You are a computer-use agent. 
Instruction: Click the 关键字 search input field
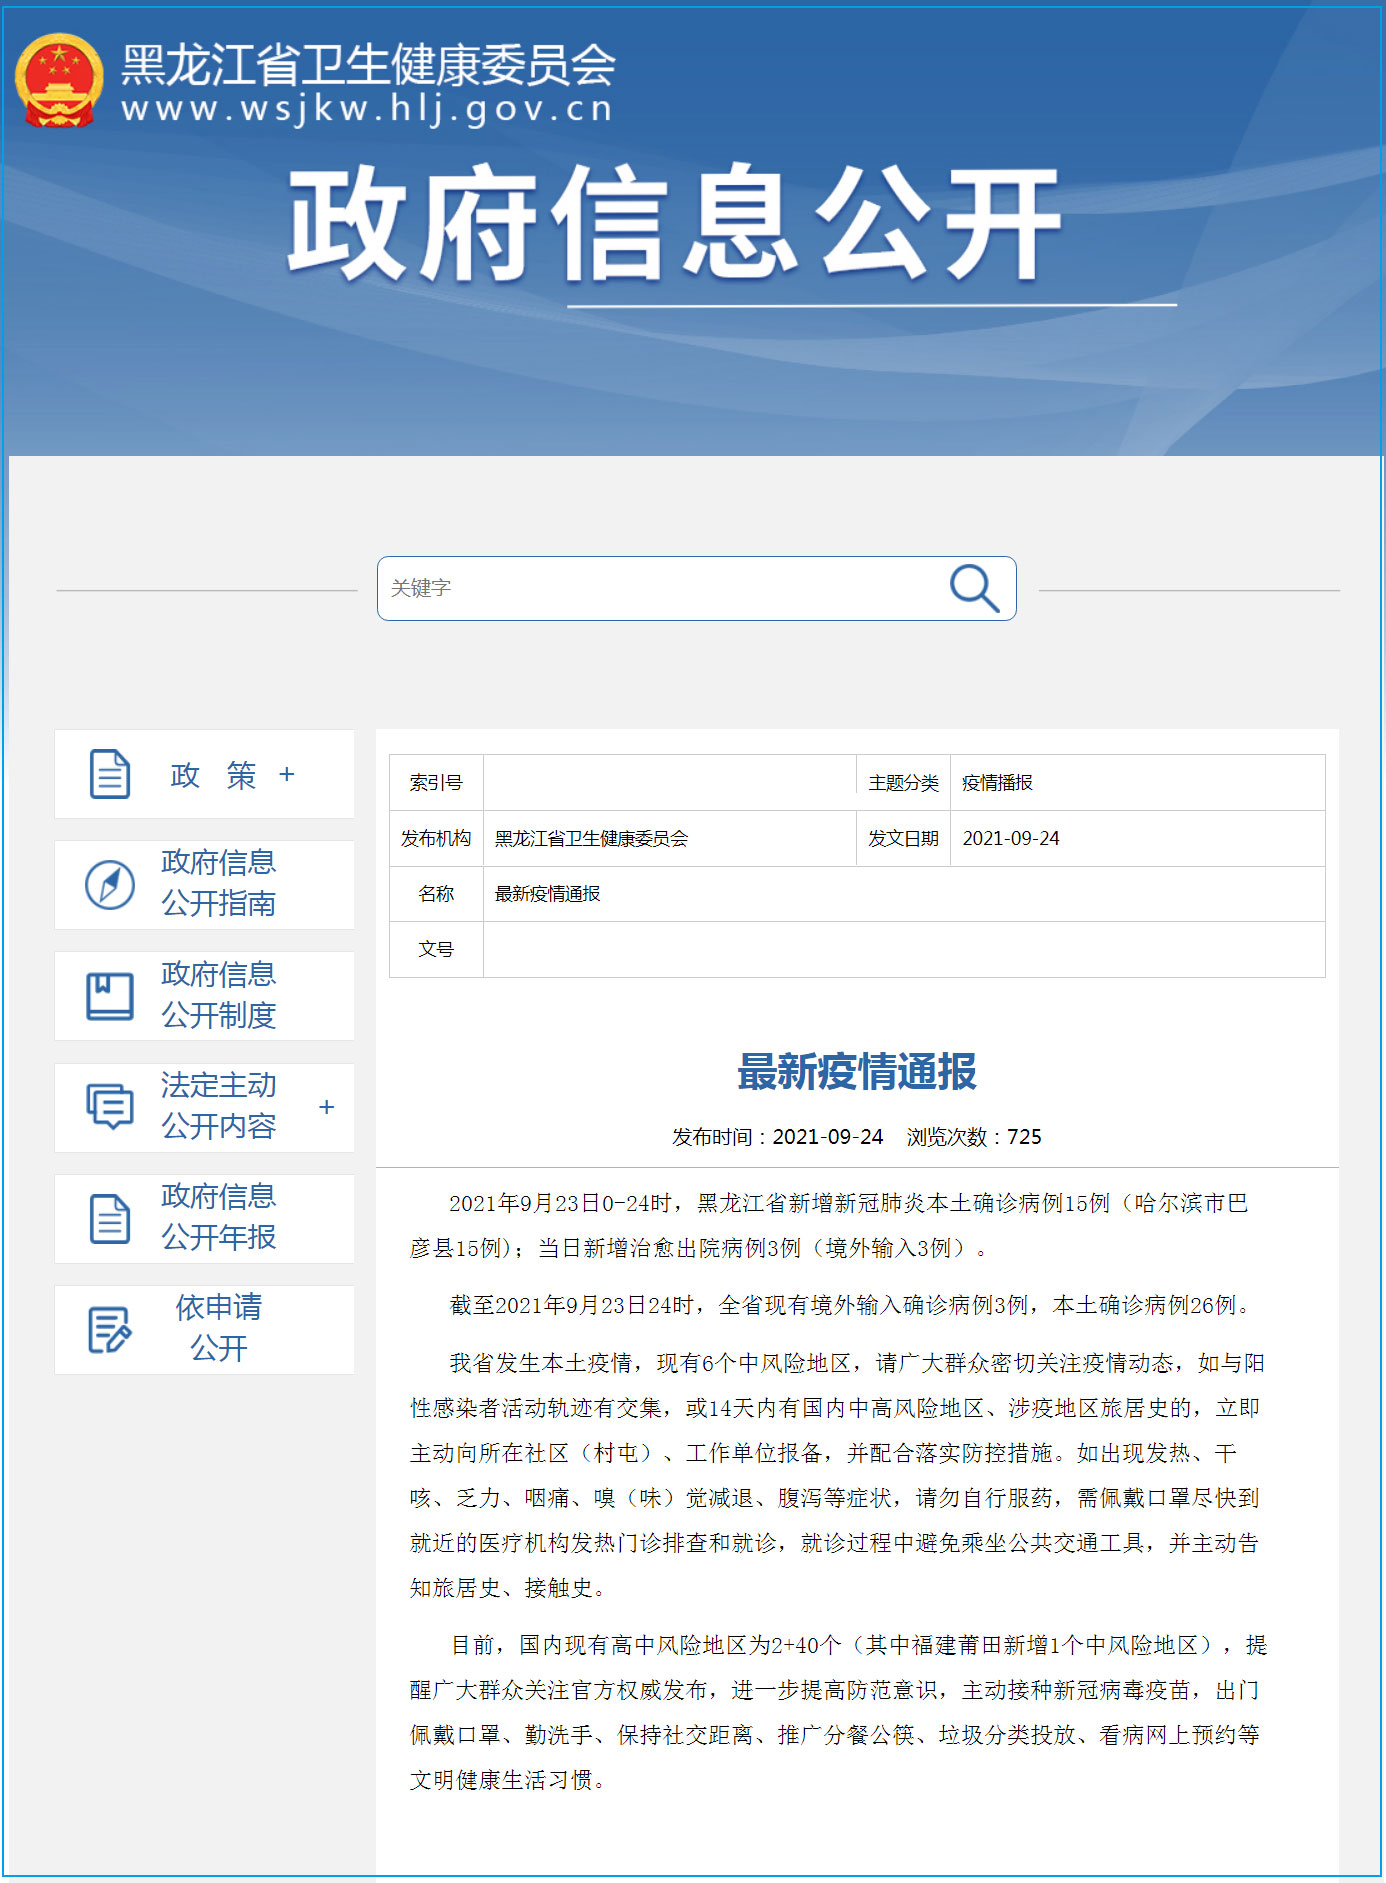tap(660, 588)
